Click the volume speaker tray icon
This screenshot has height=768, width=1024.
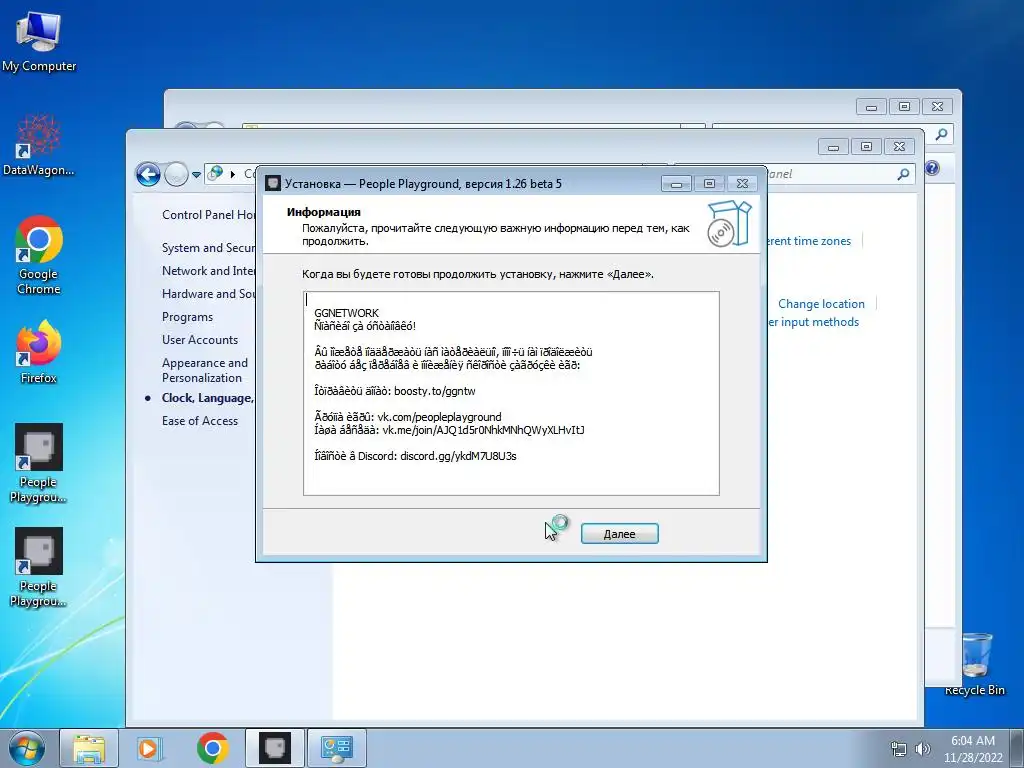point(923,749)
